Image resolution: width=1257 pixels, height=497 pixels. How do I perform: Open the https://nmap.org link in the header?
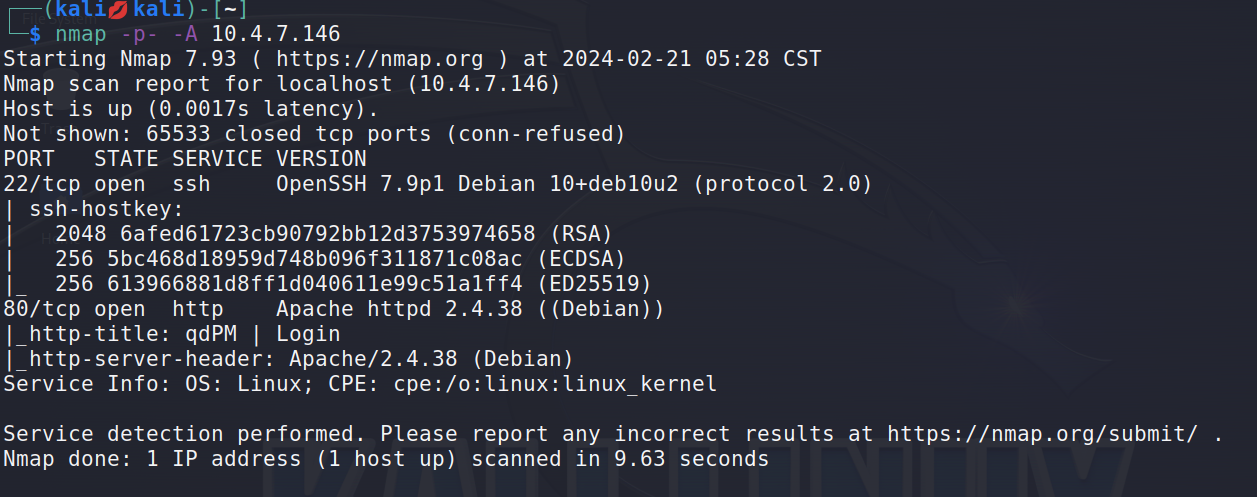tap(380, 59)
